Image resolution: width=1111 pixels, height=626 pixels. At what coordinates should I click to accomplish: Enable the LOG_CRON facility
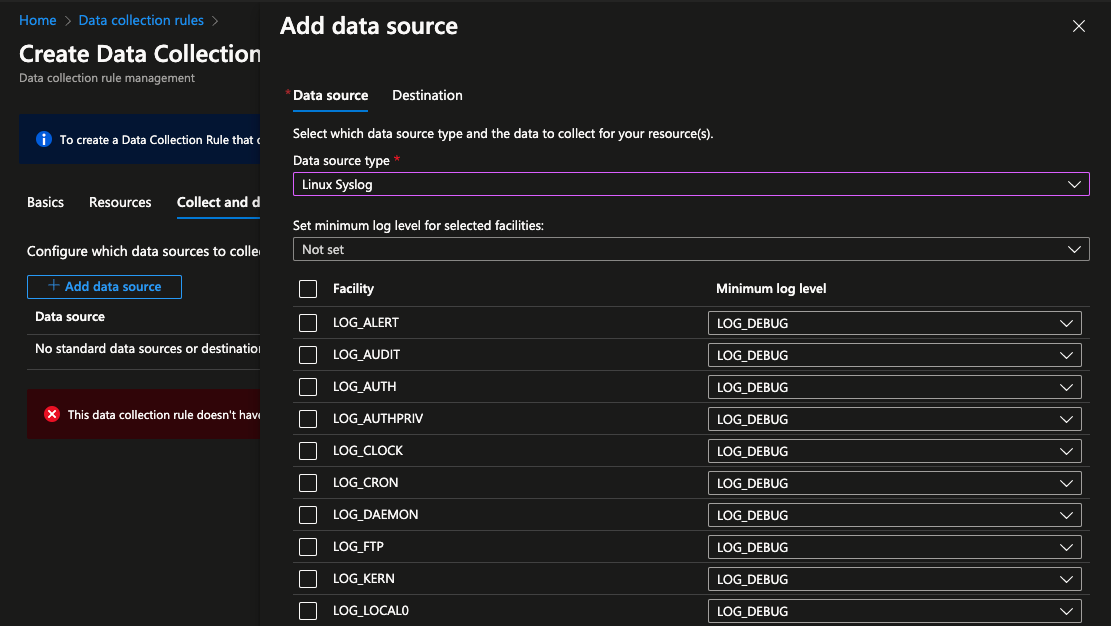tap(308, 482)
